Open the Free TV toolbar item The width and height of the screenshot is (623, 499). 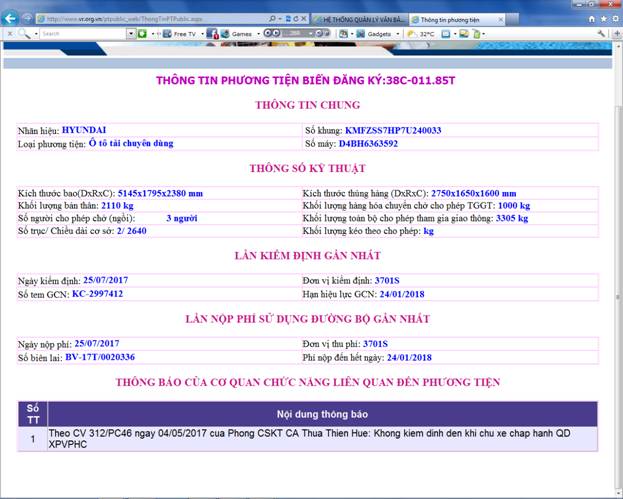click(x=181, y=33)
